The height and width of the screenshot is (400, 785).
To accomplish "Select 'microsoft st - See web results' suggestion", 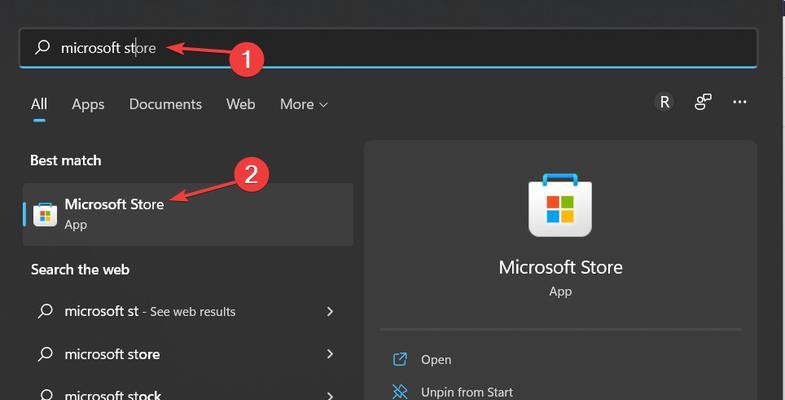I will coord(188,311).
